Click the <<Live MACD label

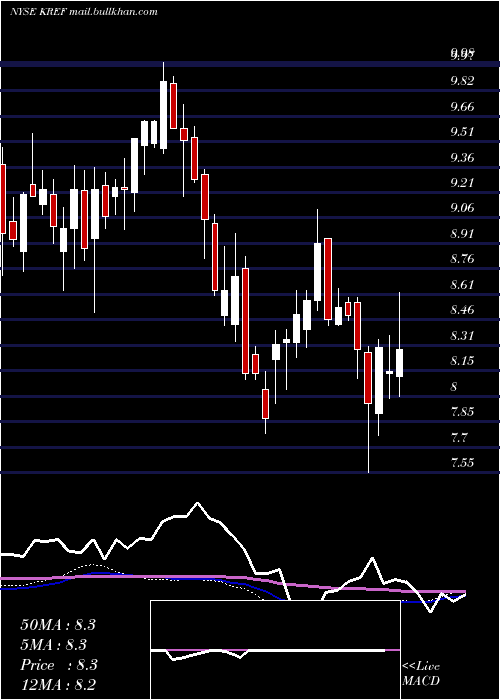point(421,673)
